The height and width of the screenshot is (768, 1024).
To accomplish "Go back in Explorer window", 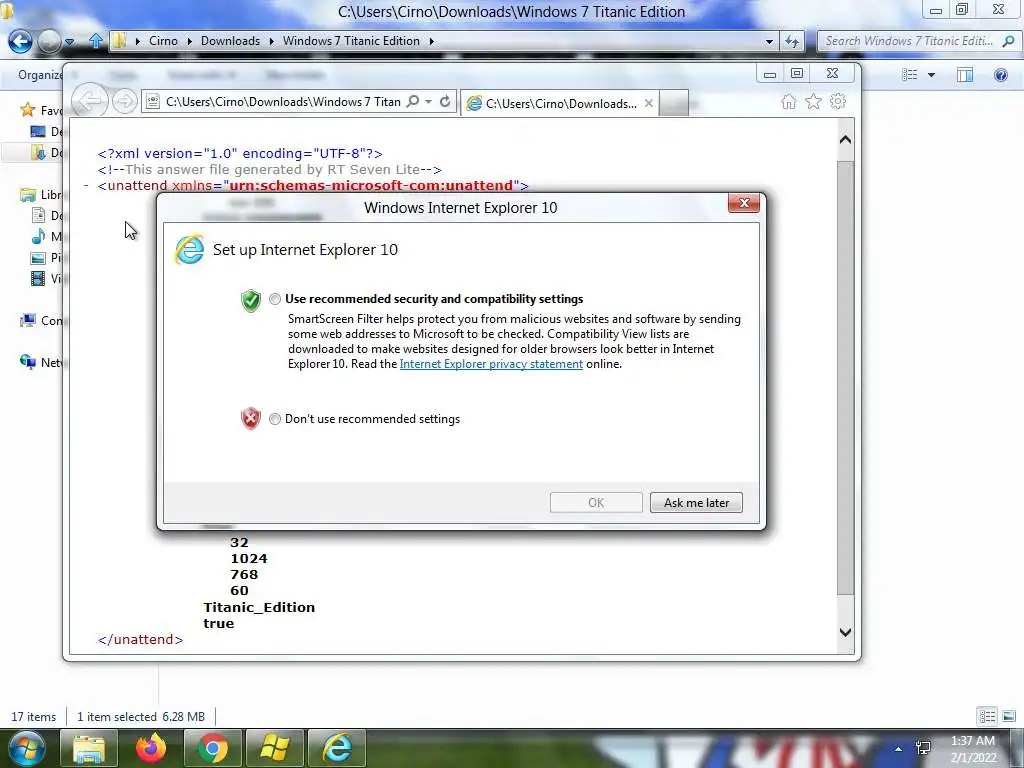I will point(20,41).
